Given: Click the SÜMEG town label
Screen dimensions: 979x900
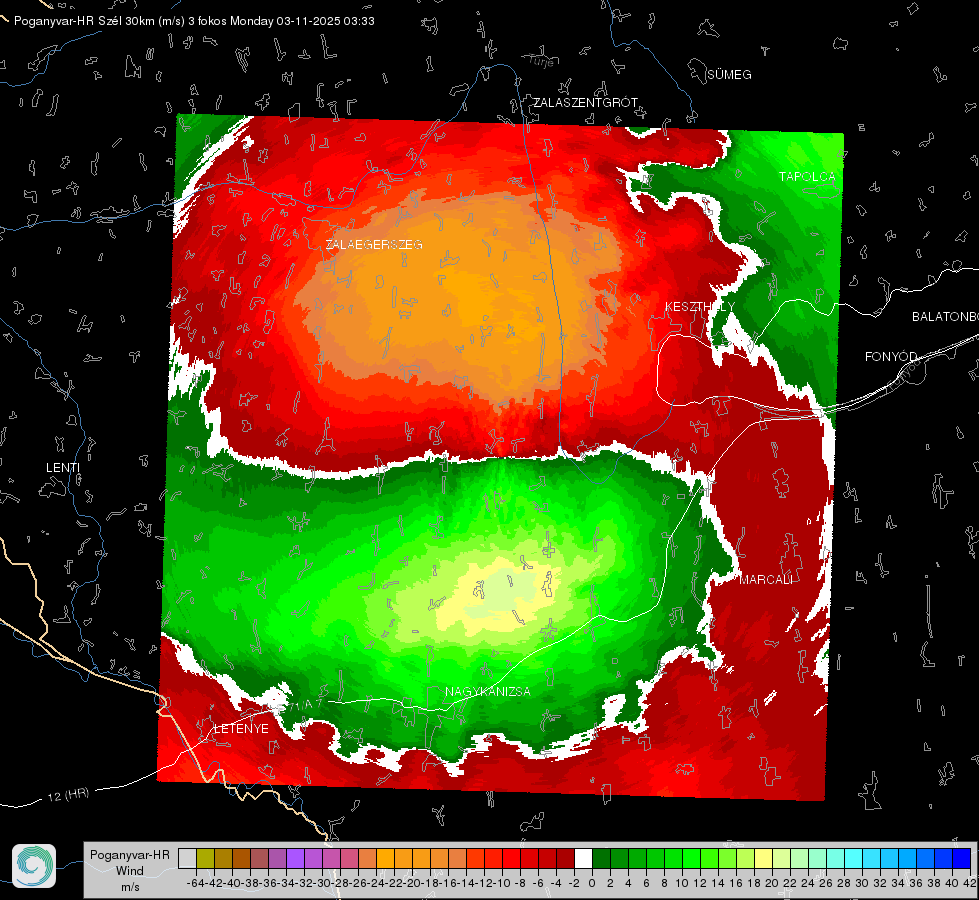Looking at the screenshot, I should (729, 75).
